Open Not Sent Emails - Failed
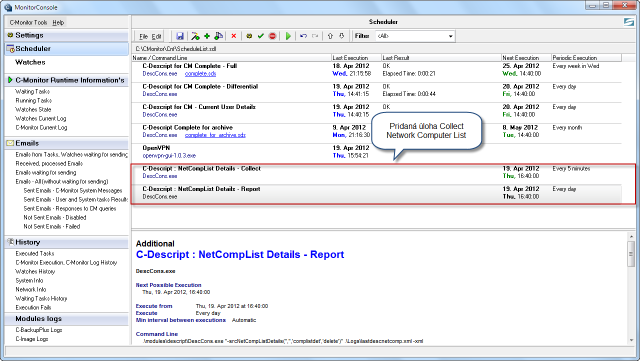The width and height of the screenshot is (640, 361). coord(52,226)
